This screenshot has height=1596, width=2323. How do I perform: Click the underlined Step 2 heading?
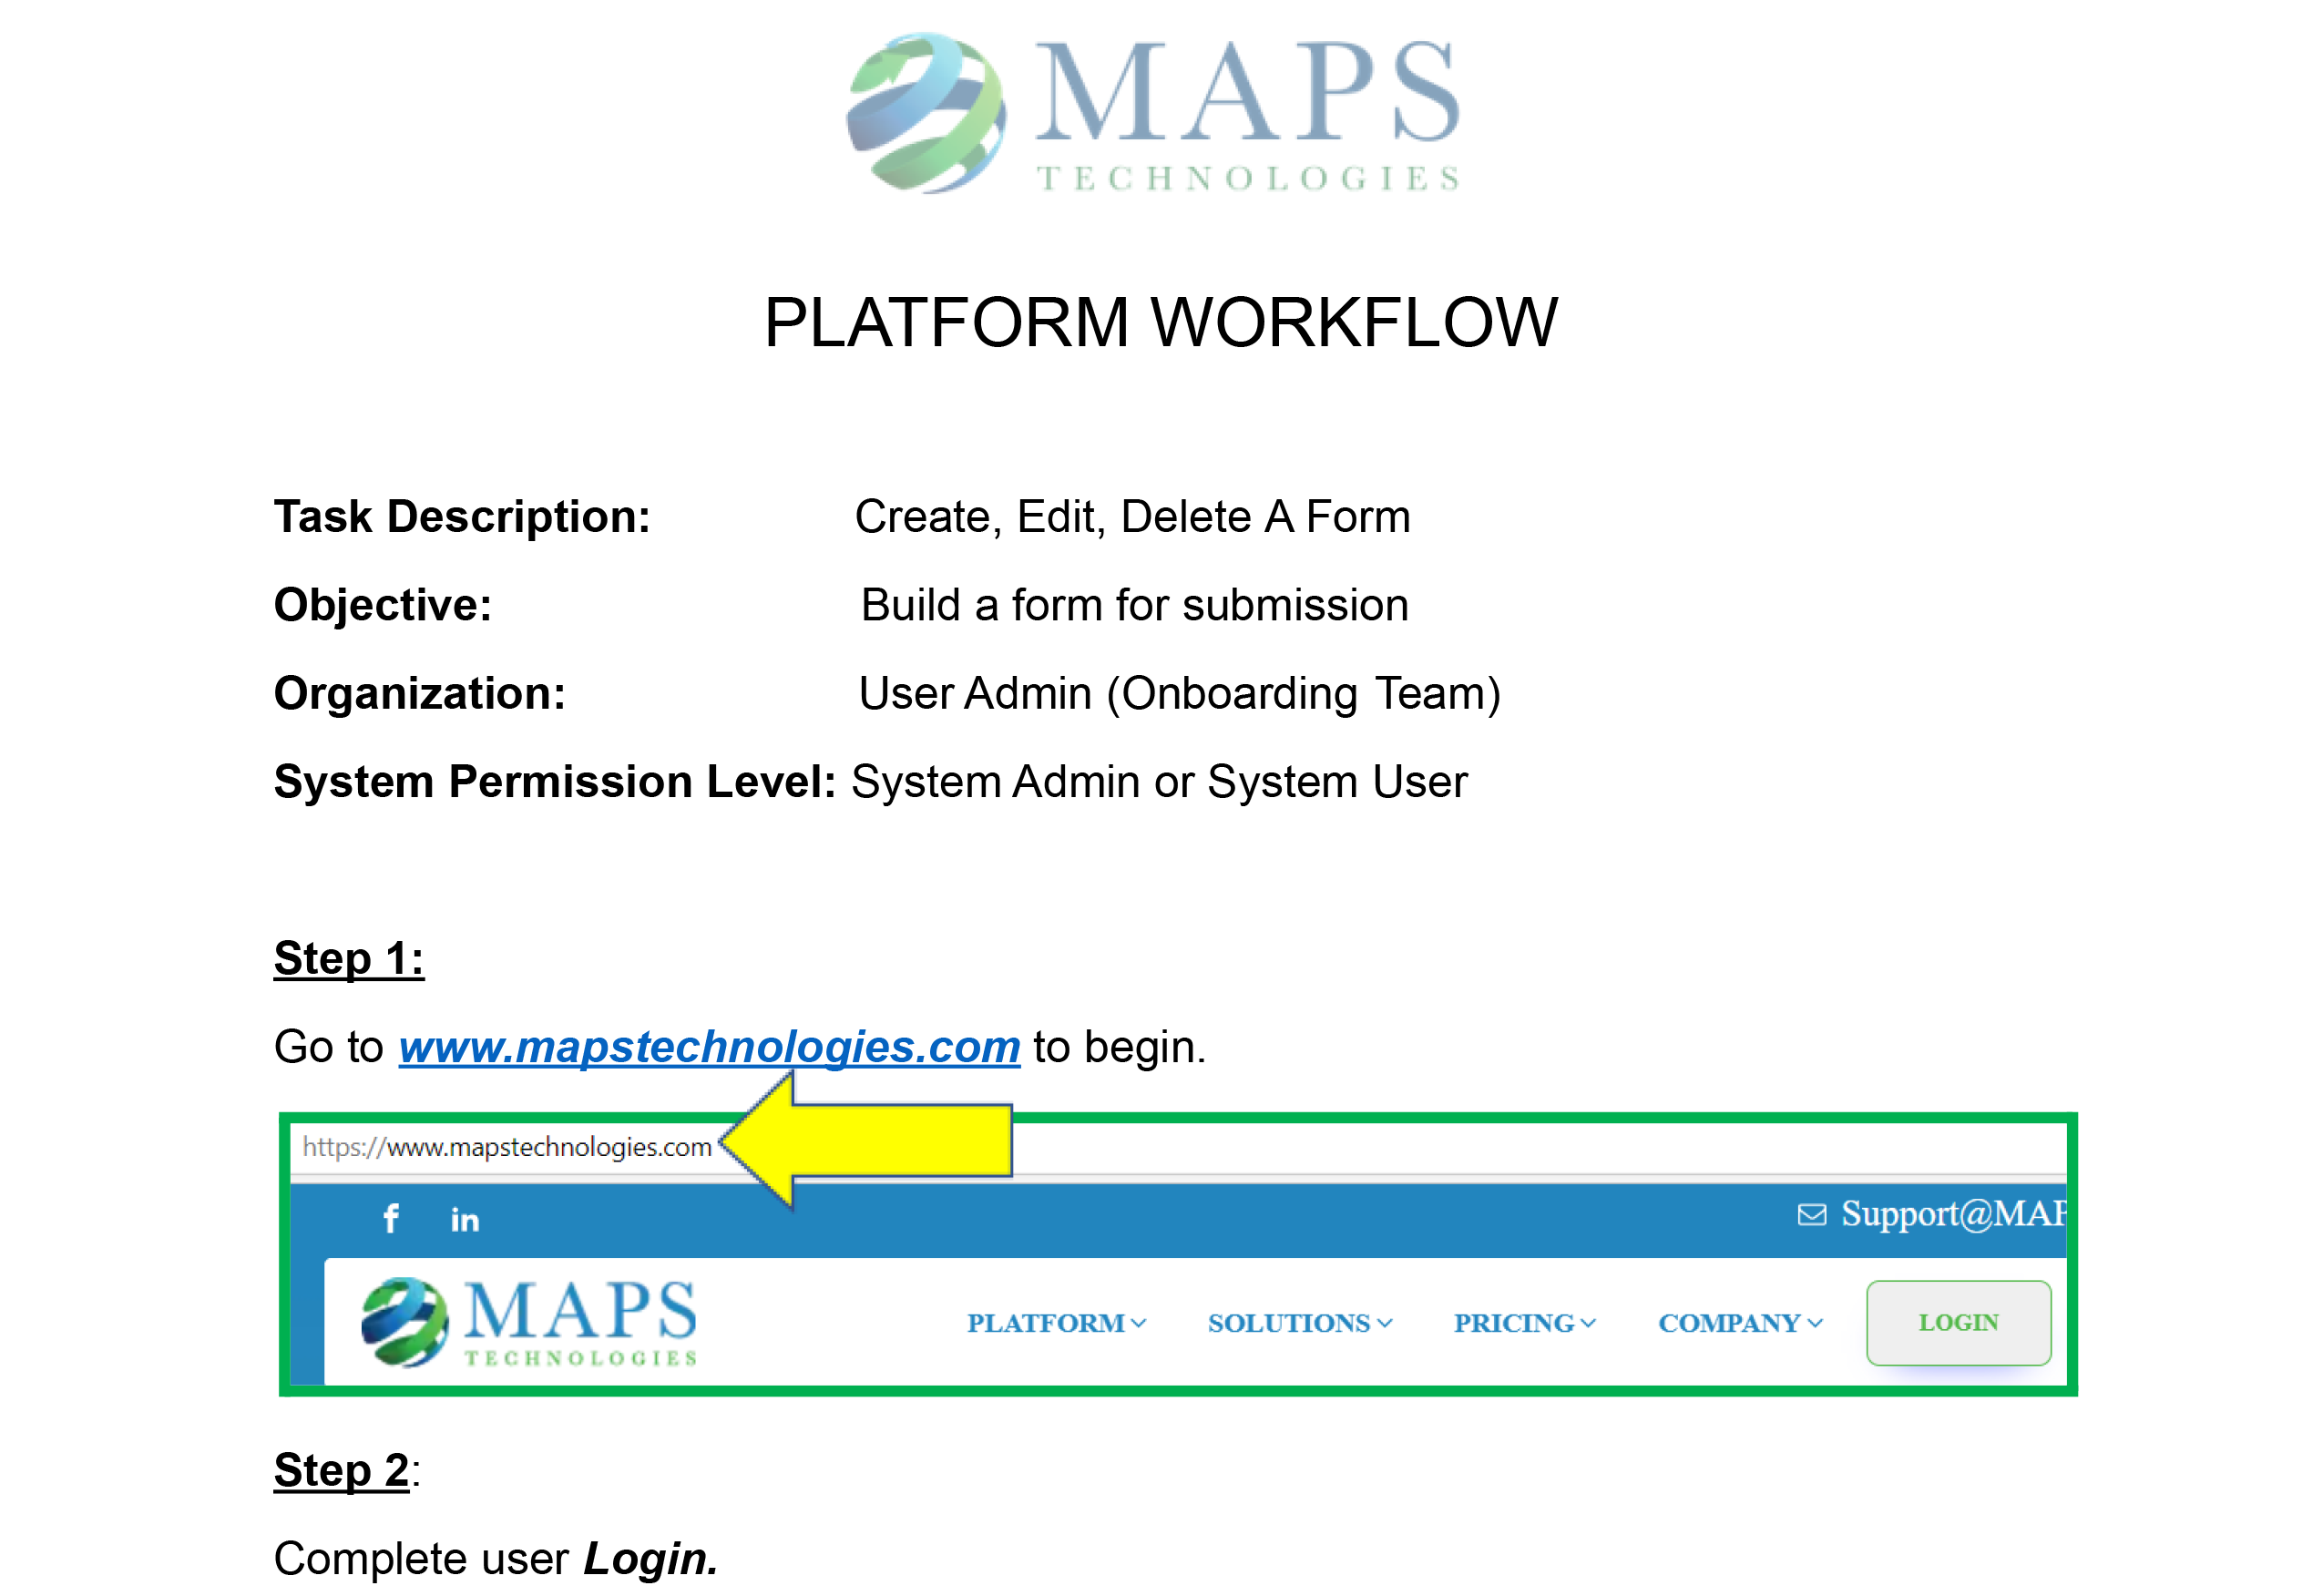coord(341,1470)
